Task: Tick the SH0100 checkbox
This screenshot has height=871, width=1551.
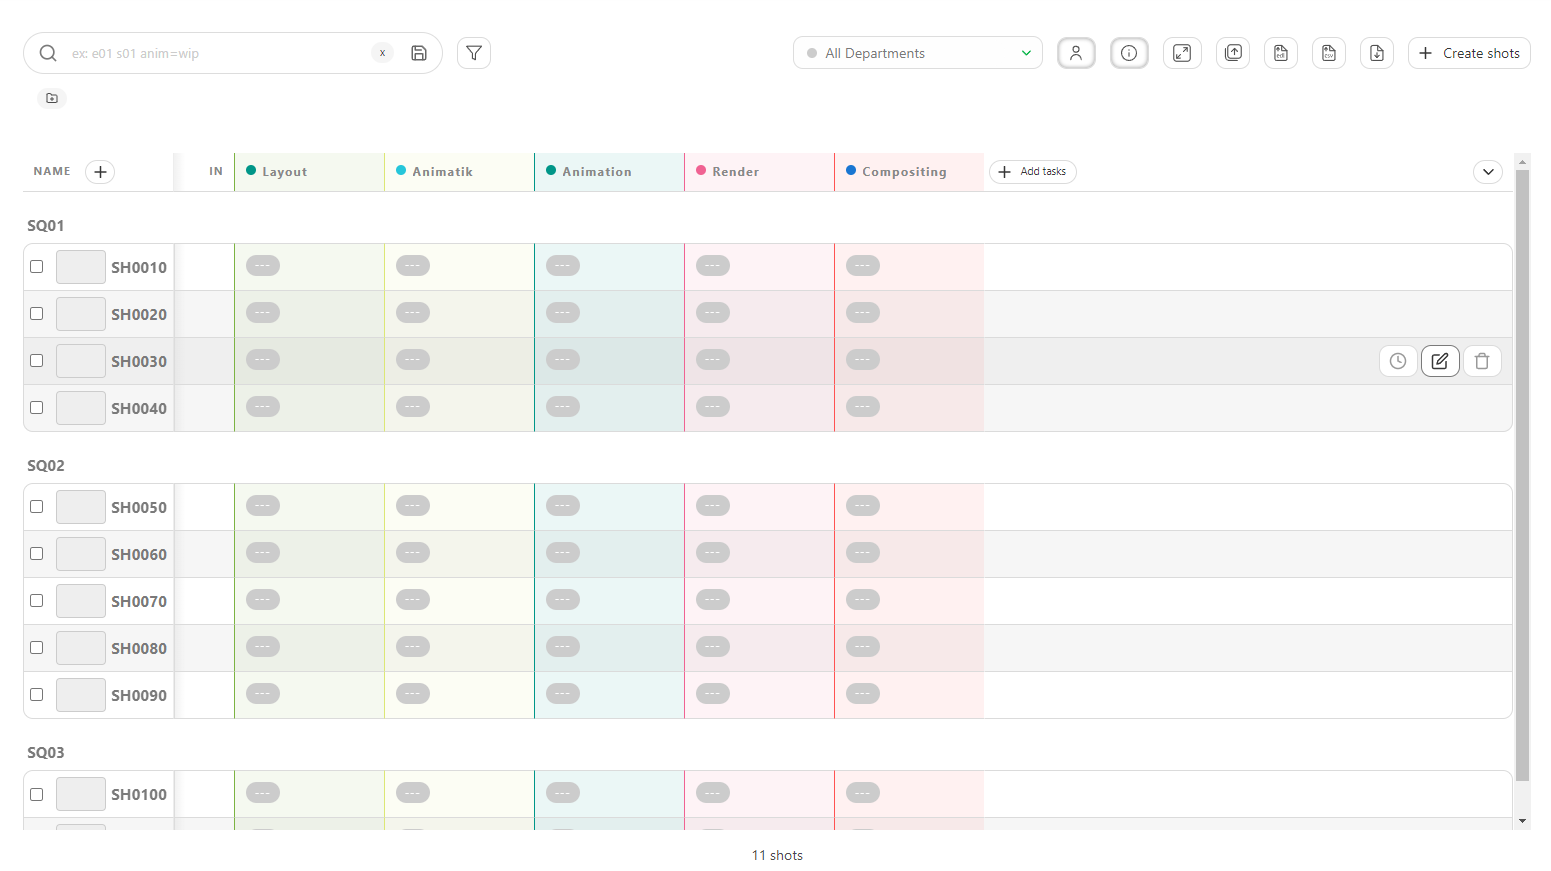Action: 37,795
